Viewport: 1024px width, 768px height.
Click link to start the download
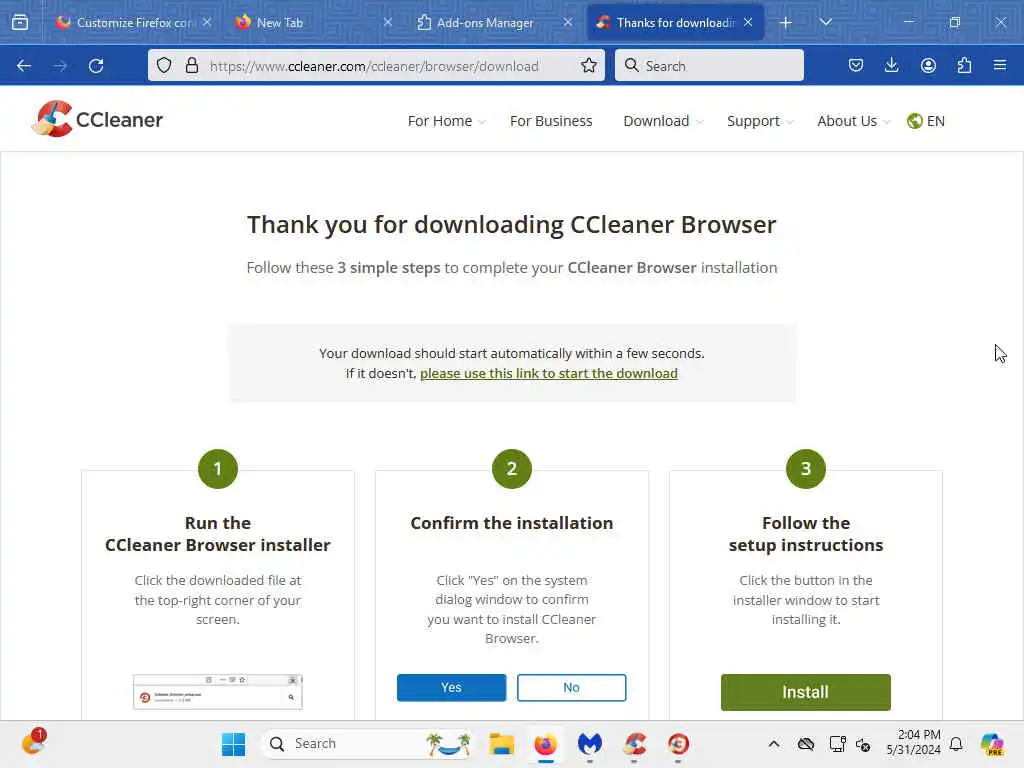click(549, 374)
